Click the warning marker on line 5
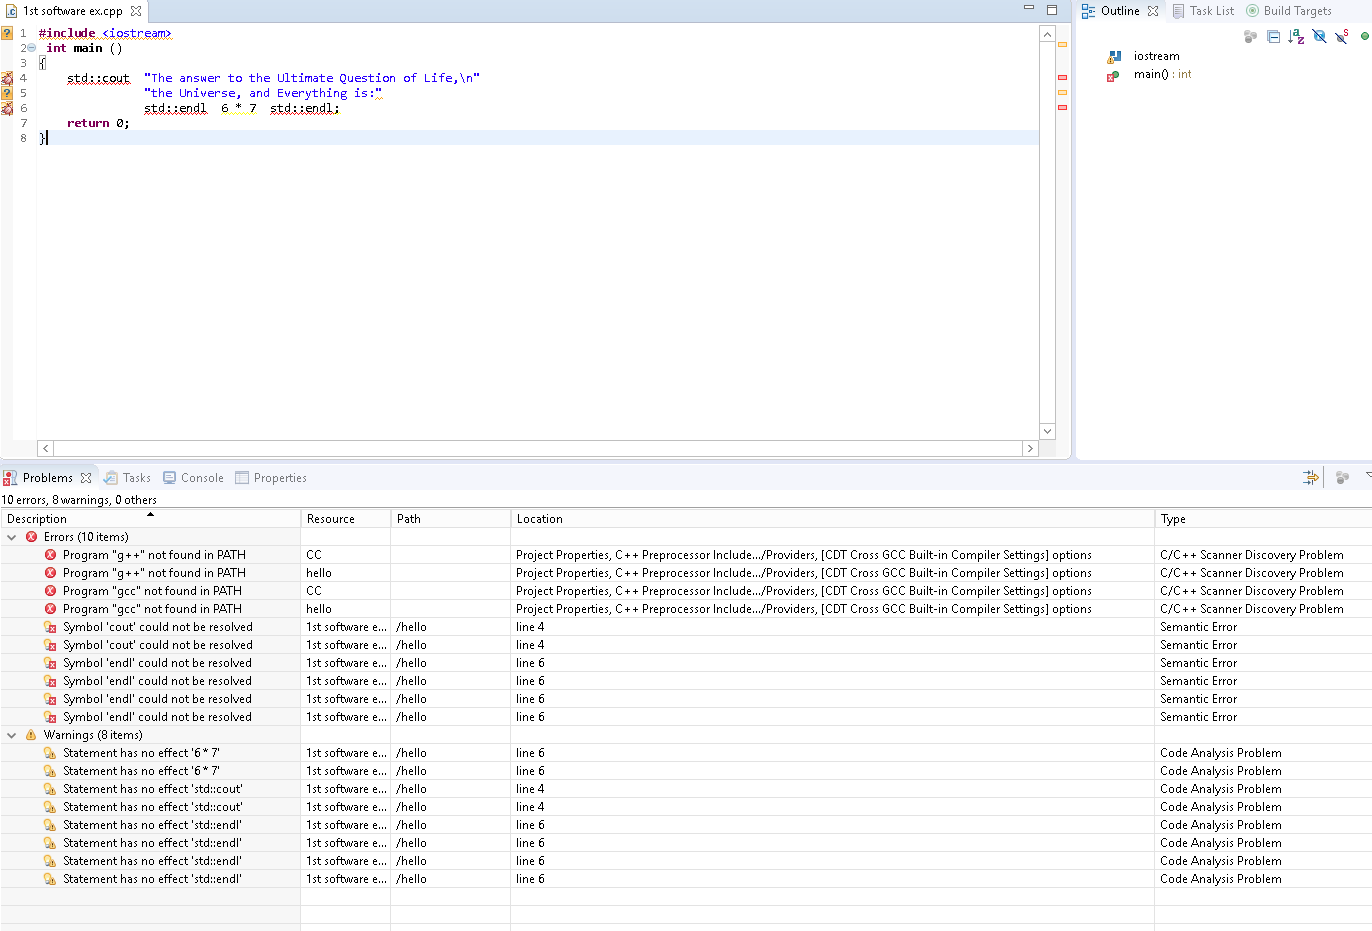 tap(7, 93)
